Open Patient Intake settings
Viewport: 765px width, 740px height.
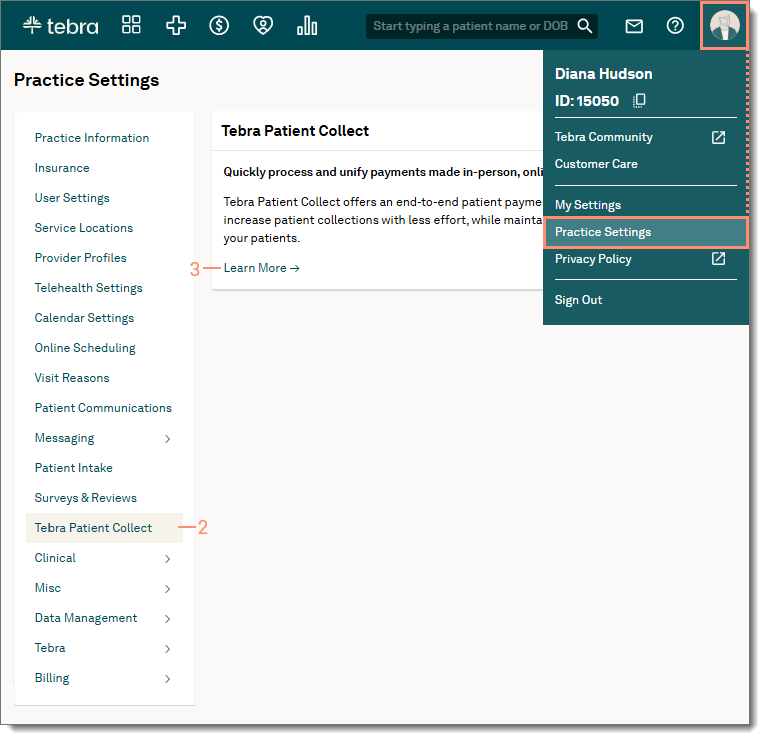point(73,468)
